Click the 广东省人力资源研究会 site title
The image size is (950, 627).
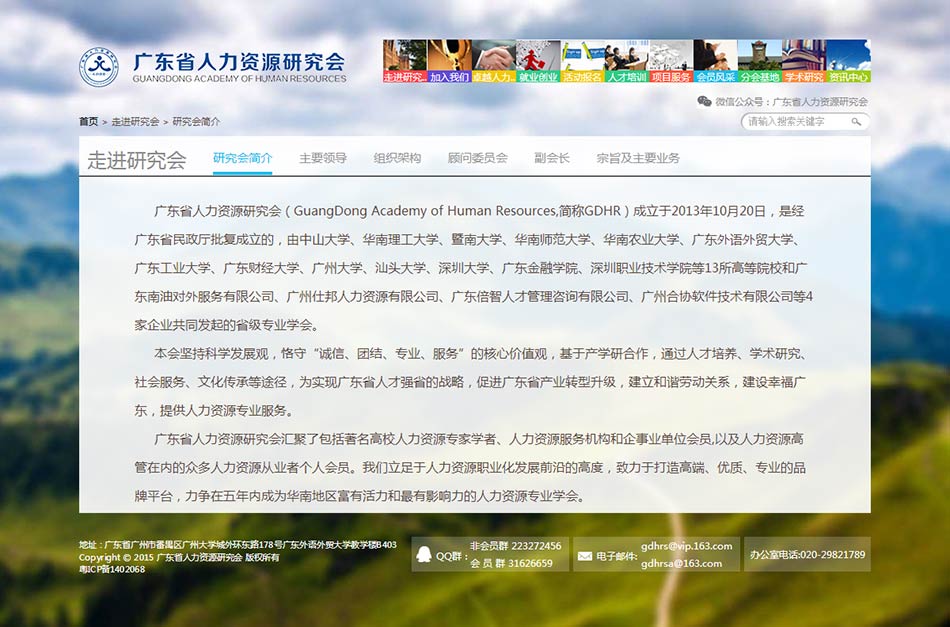point(239,62)
